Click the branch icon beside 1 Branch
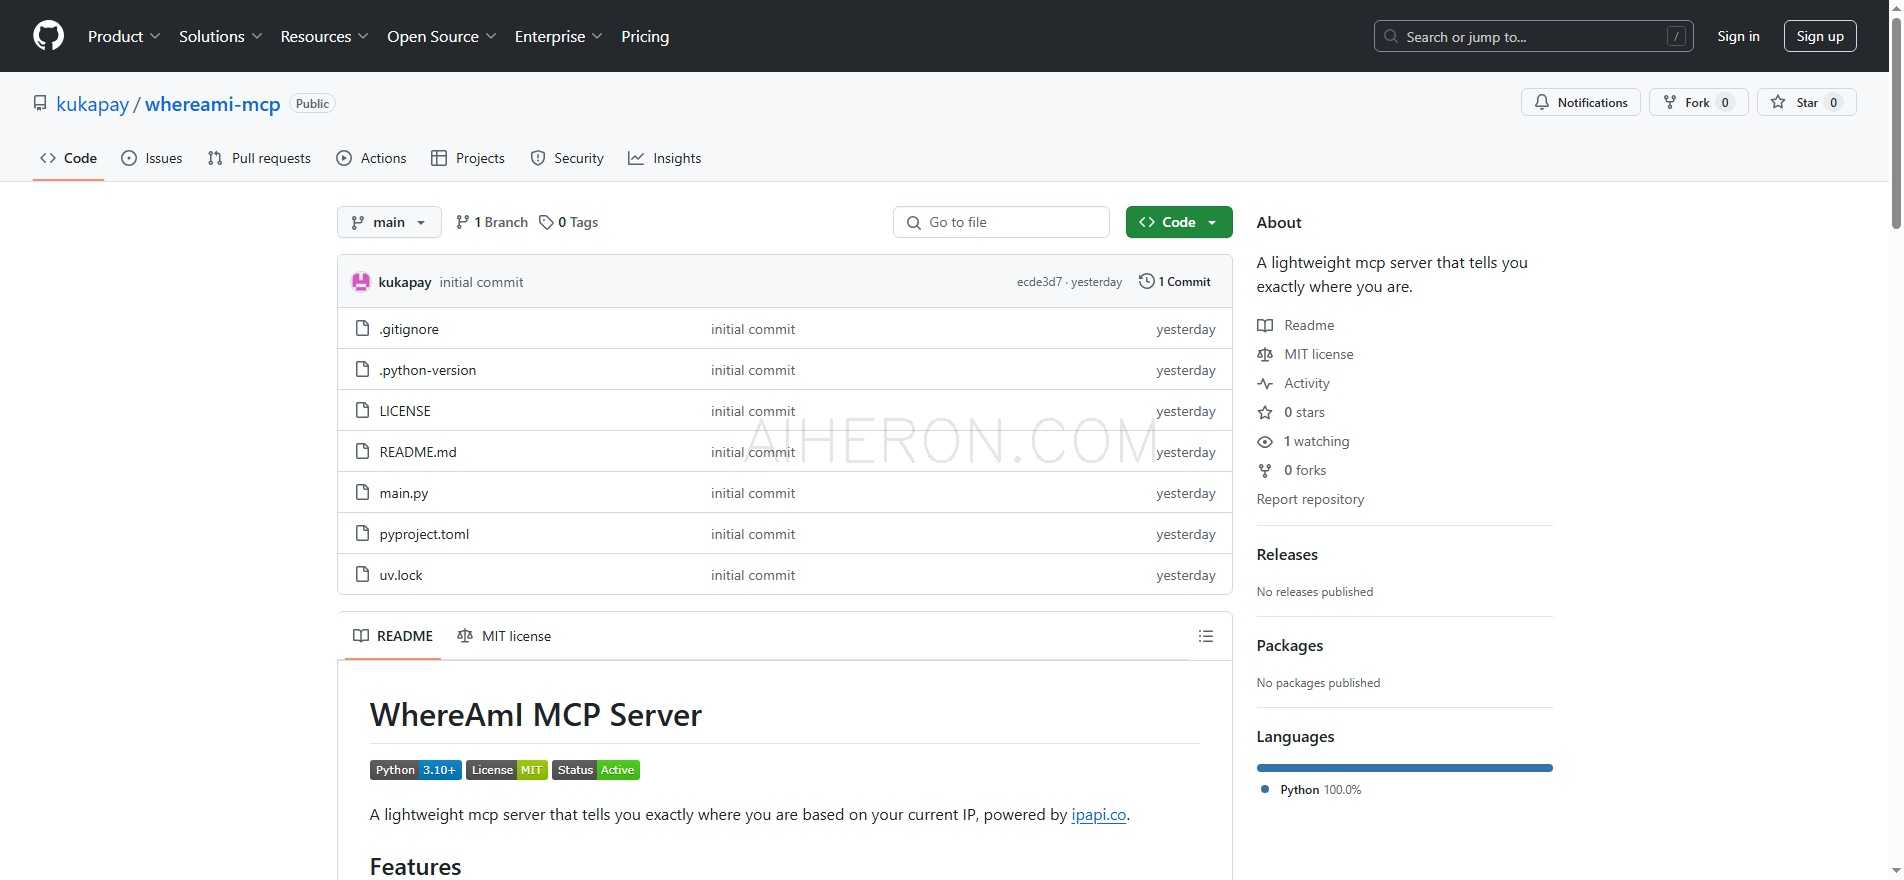 point(462,222)
